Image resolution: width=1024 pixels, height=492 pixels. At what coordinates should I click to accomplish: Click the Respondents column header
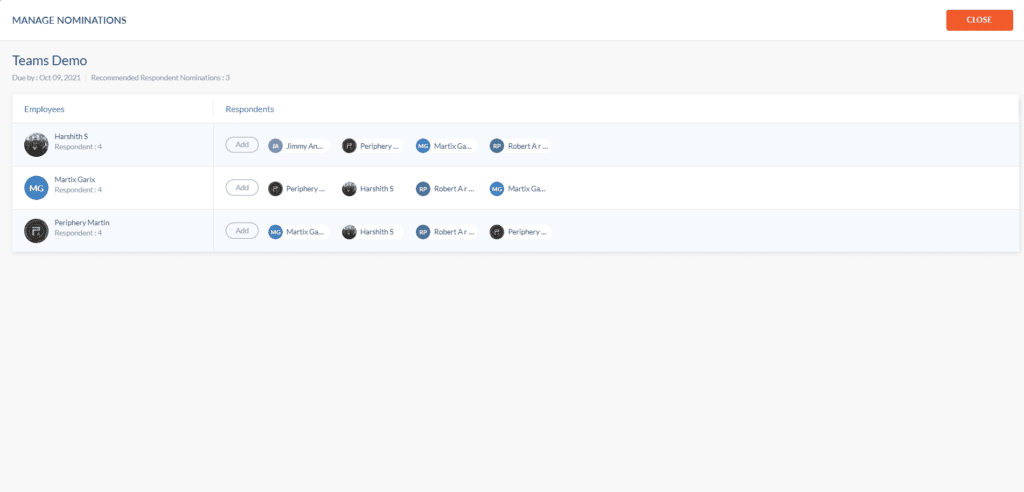click(249, 109)
